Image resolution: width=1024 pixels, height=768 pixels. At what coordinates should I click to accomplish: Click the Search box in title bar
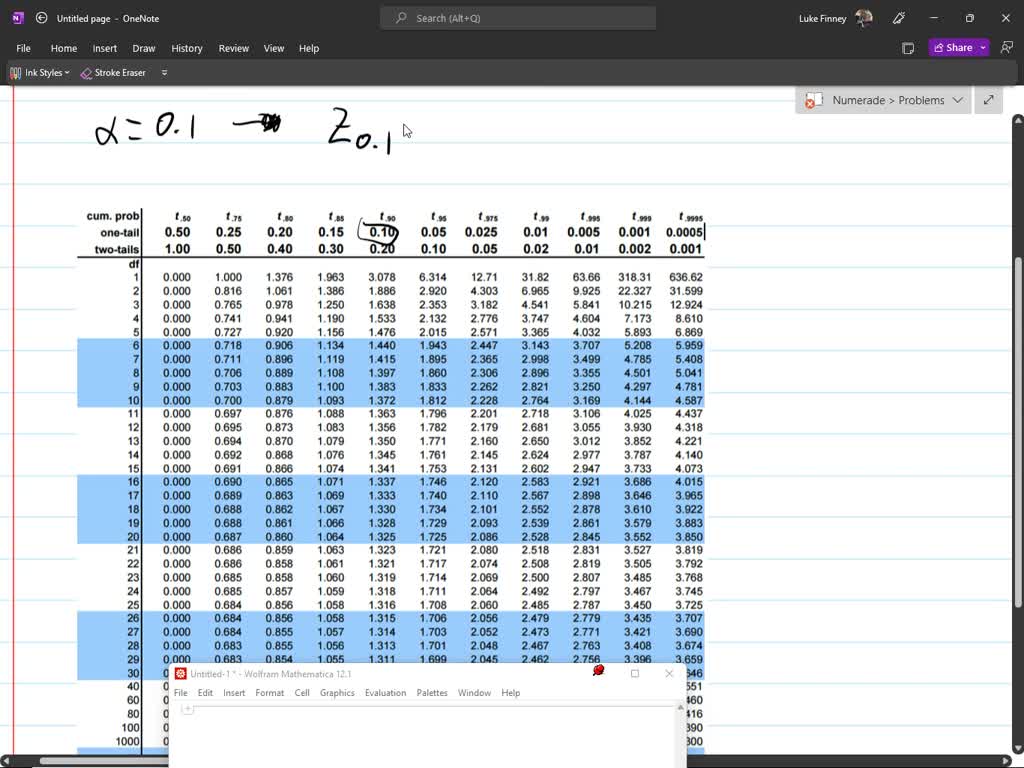[518, 18]
